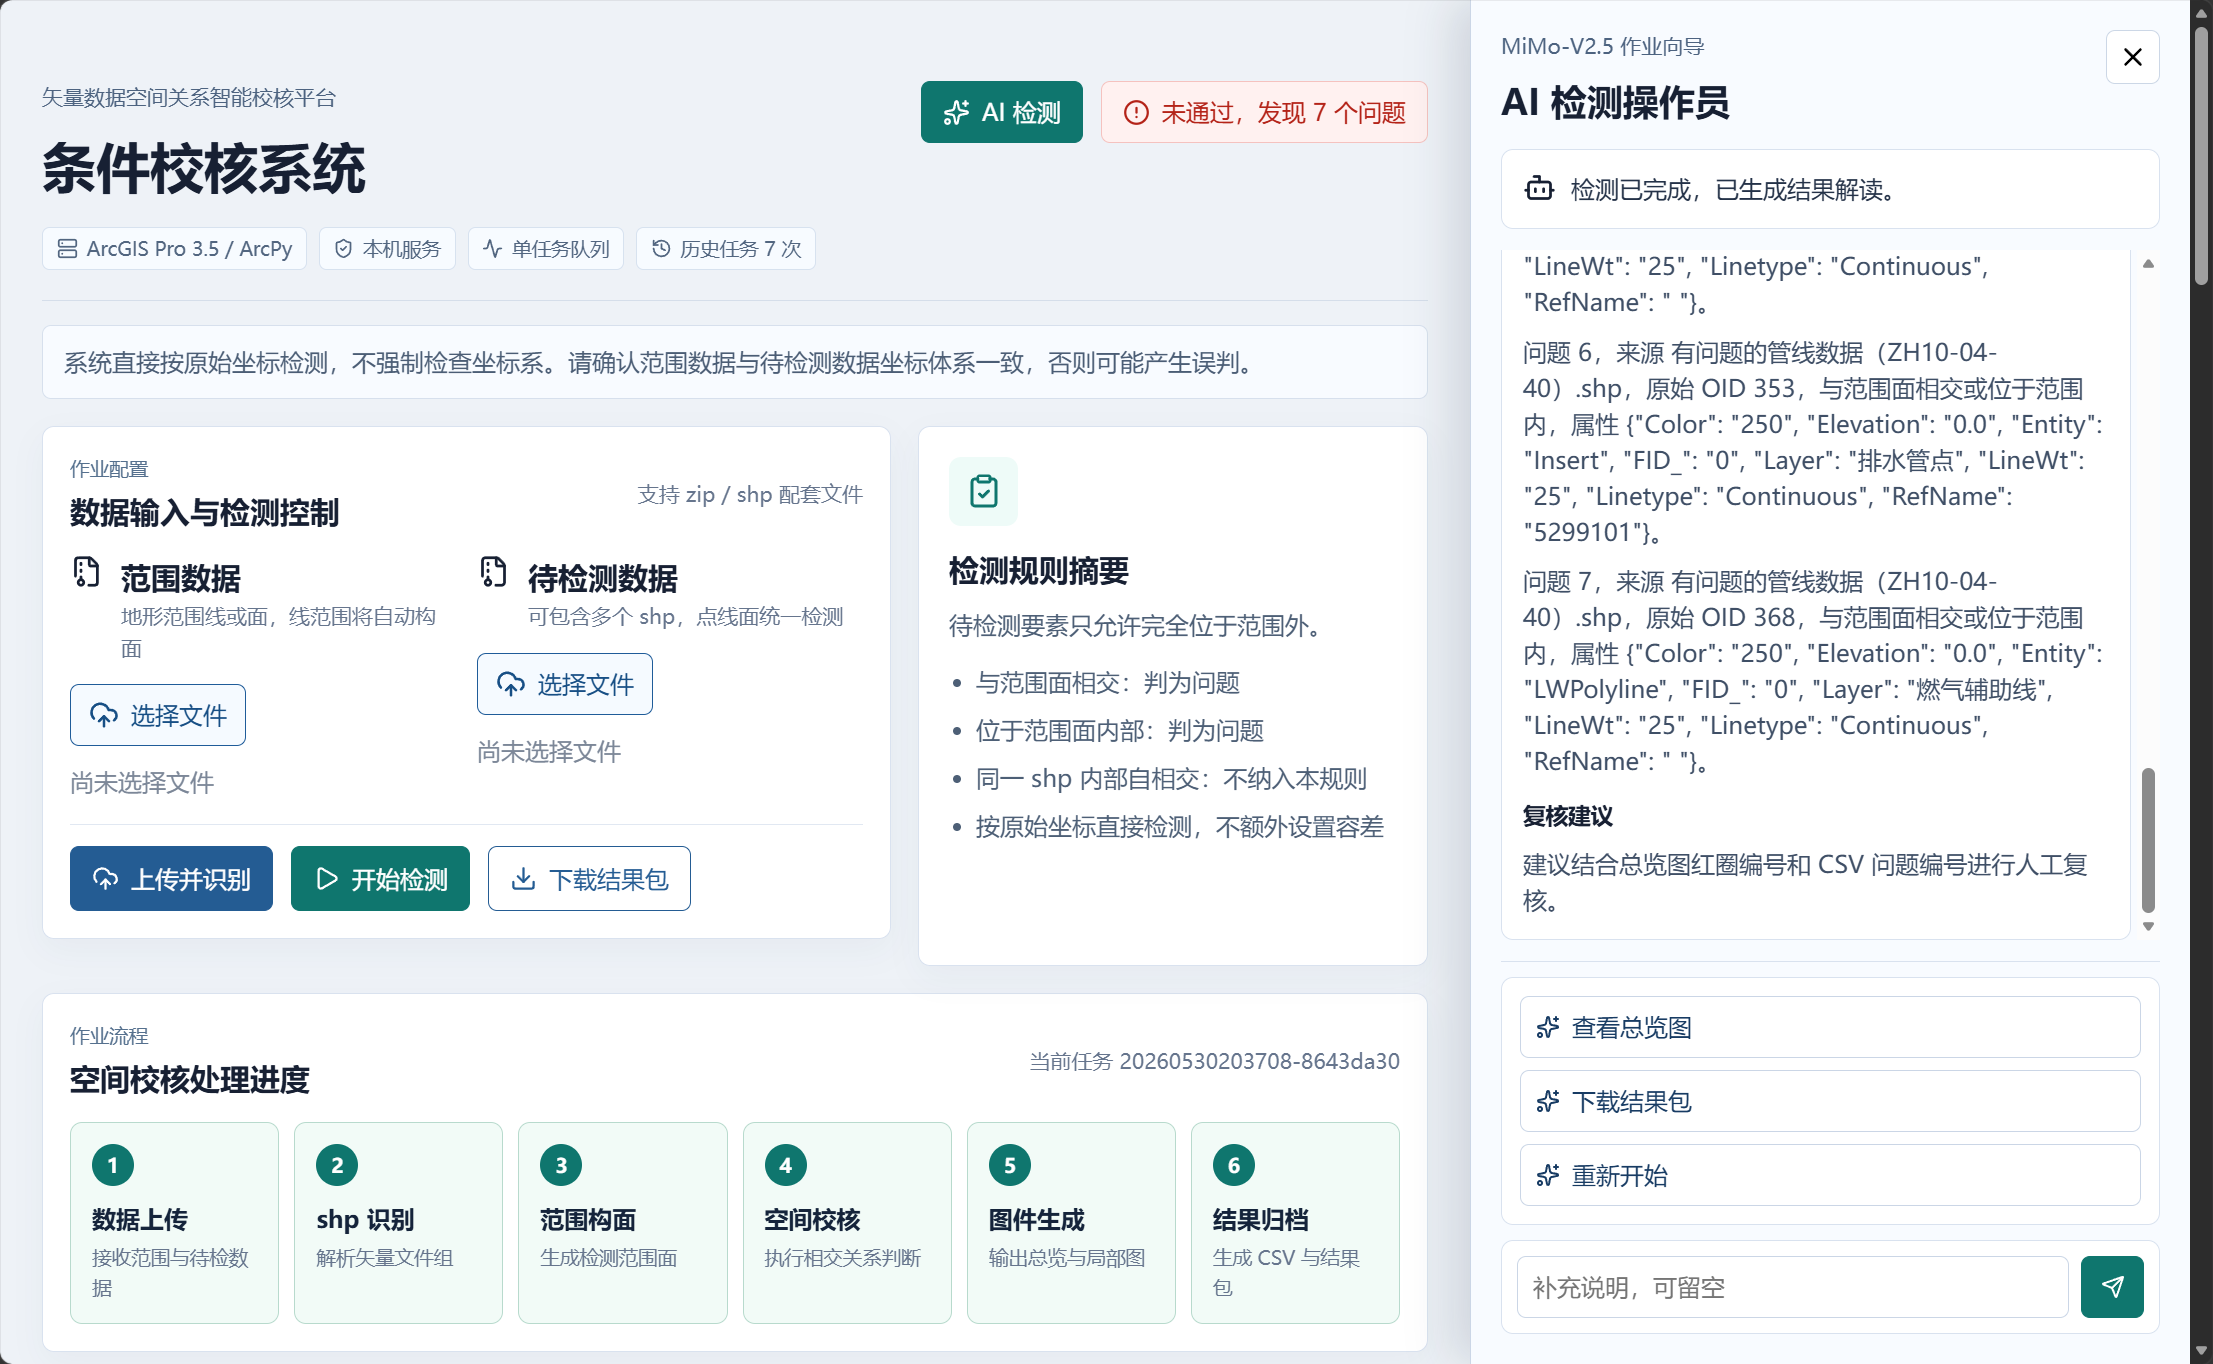This screenshot has height=1364, width=2213.
Task: Click the robot icon beside 检测已完成 message
Action: click(1539, 188)
